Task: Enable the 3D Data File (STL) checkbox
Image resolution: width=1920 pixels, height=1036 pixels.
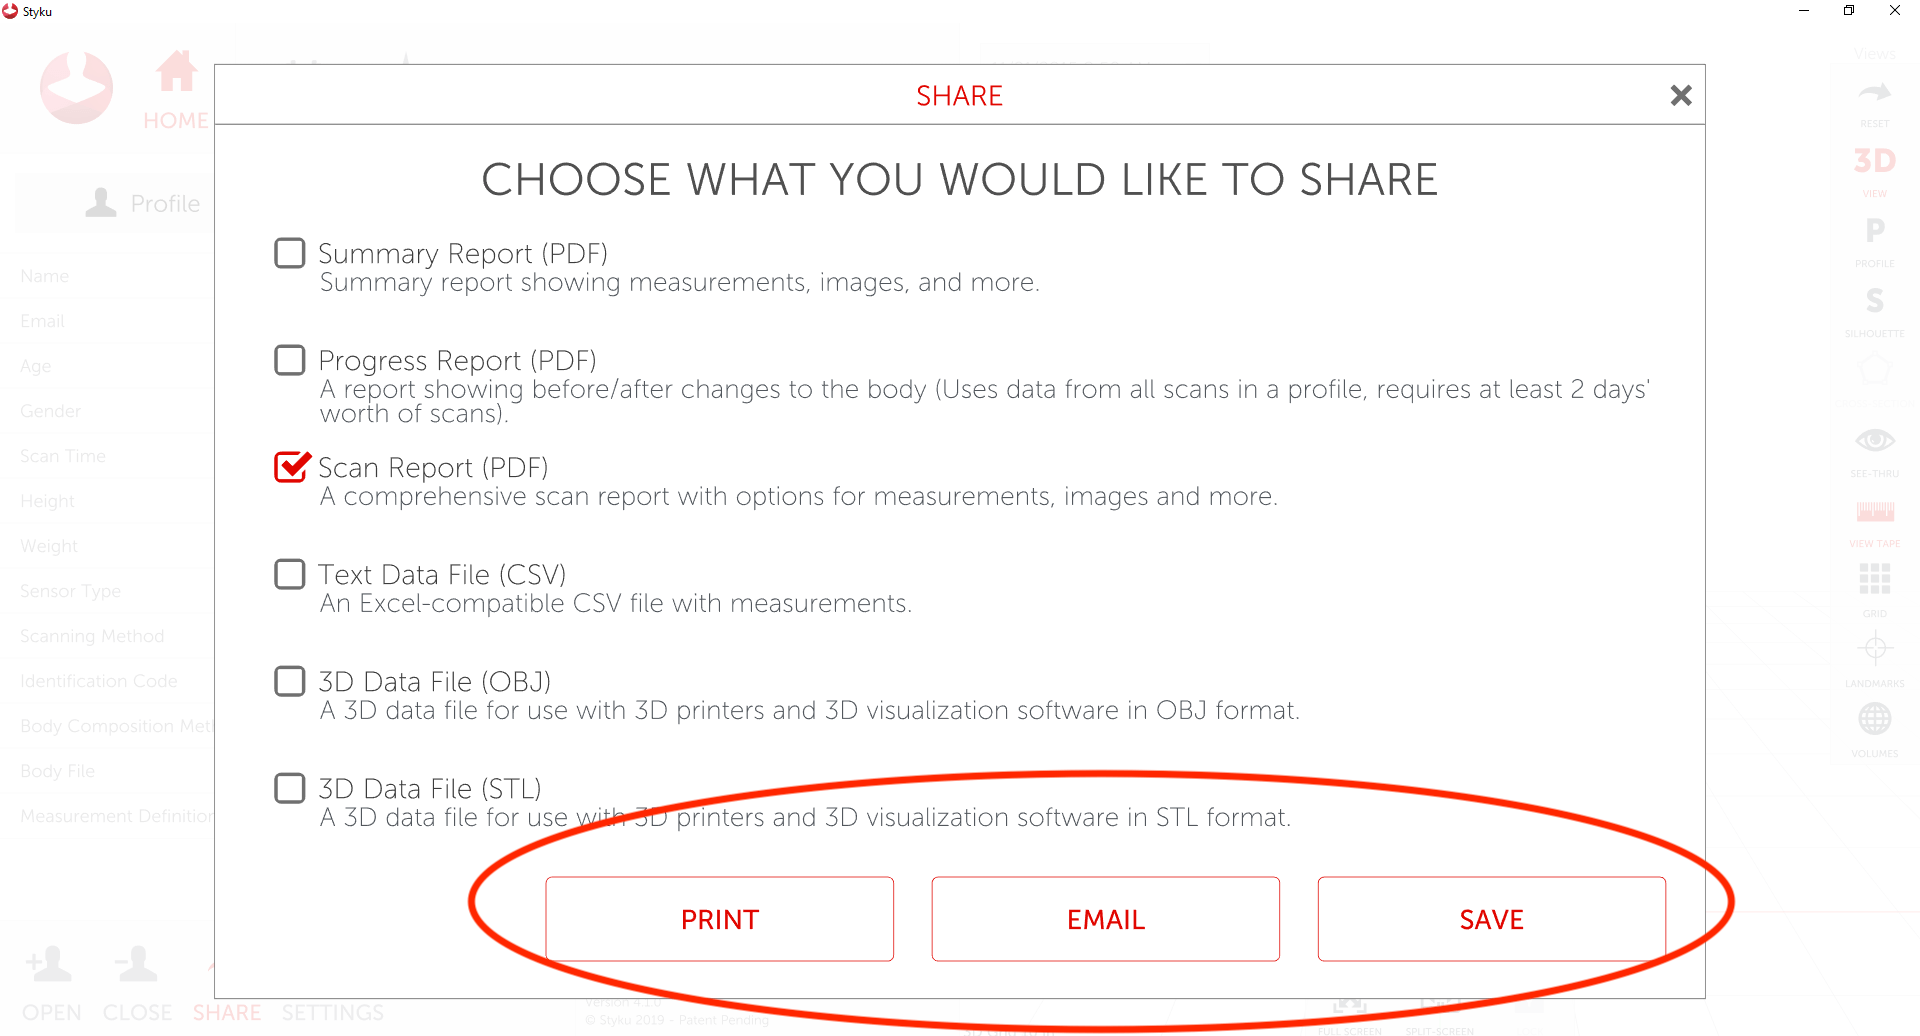Action: coord(290,788)
